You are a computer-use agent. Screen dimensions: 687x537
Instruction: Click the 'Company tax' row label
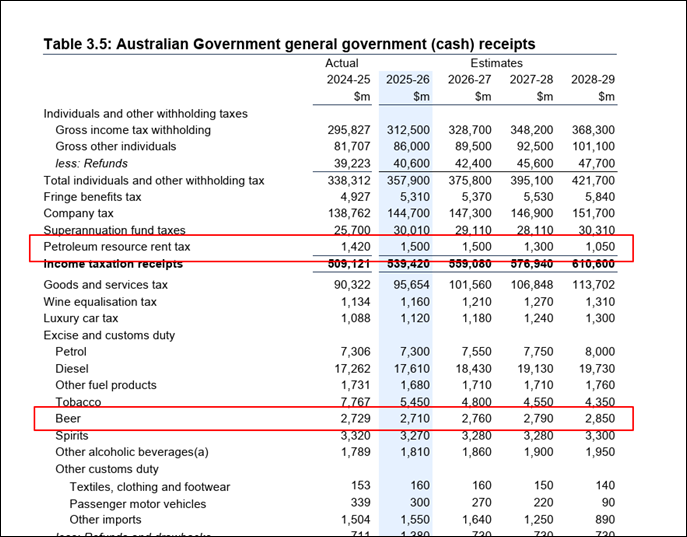(x=79, y=214)
